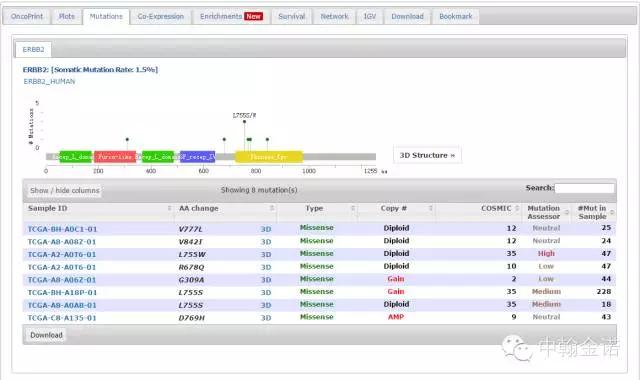Sort by Sample ID column arrows

pyautogui.click(x=169, y=208)
